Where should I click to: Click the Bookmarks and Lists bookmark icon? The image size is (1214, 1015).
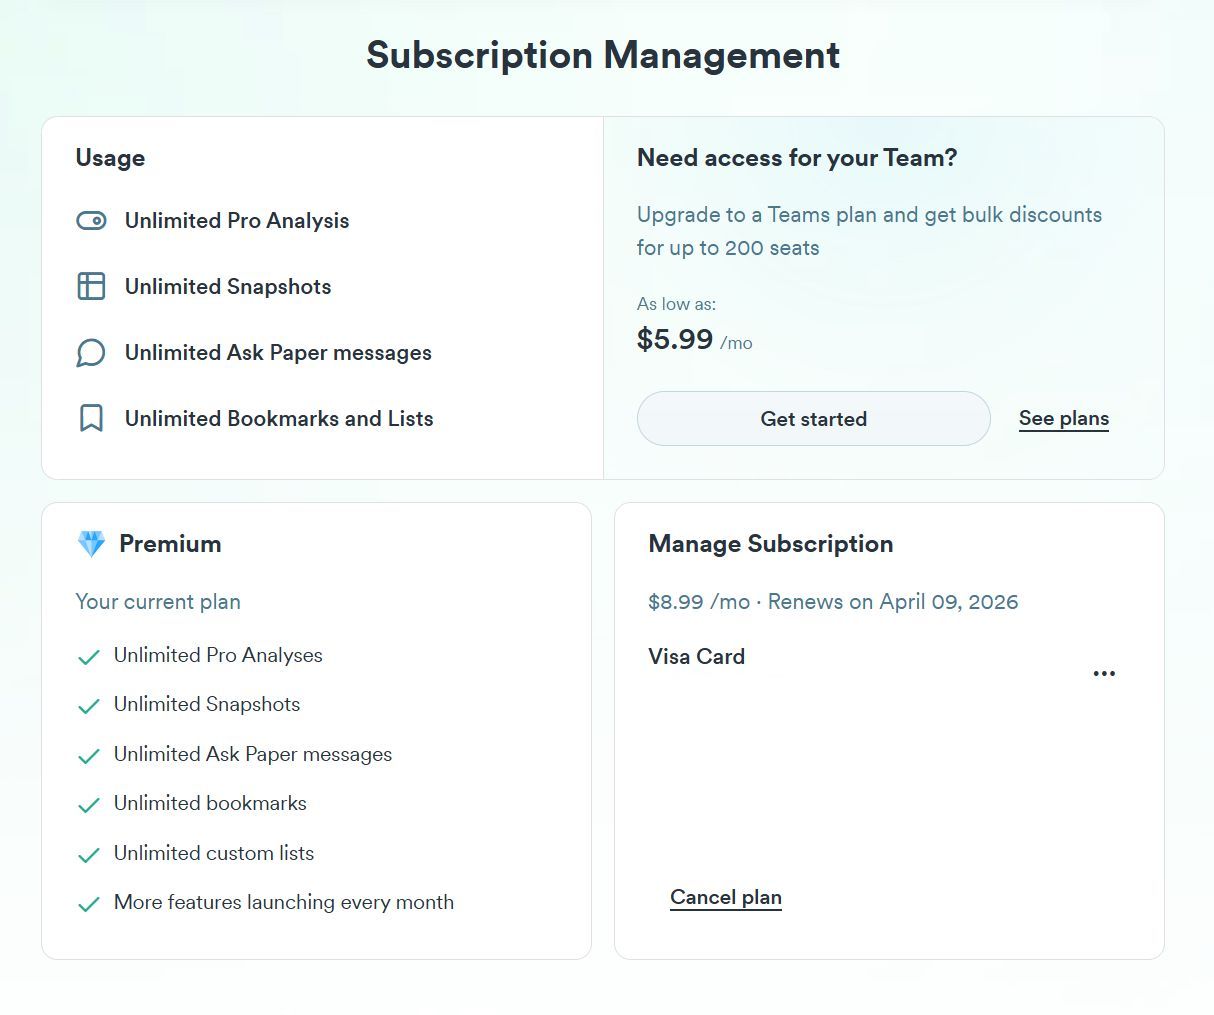pos(91,418)
